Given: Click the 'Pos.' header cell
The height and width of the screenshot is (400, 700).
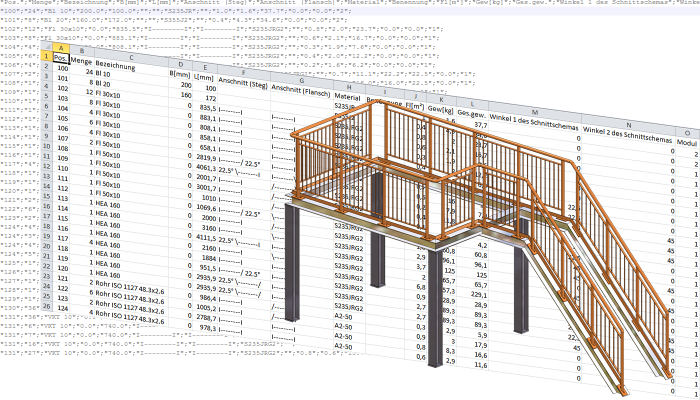Looking at the screenshot, I should pyautogui.click(x=62, y=58).
